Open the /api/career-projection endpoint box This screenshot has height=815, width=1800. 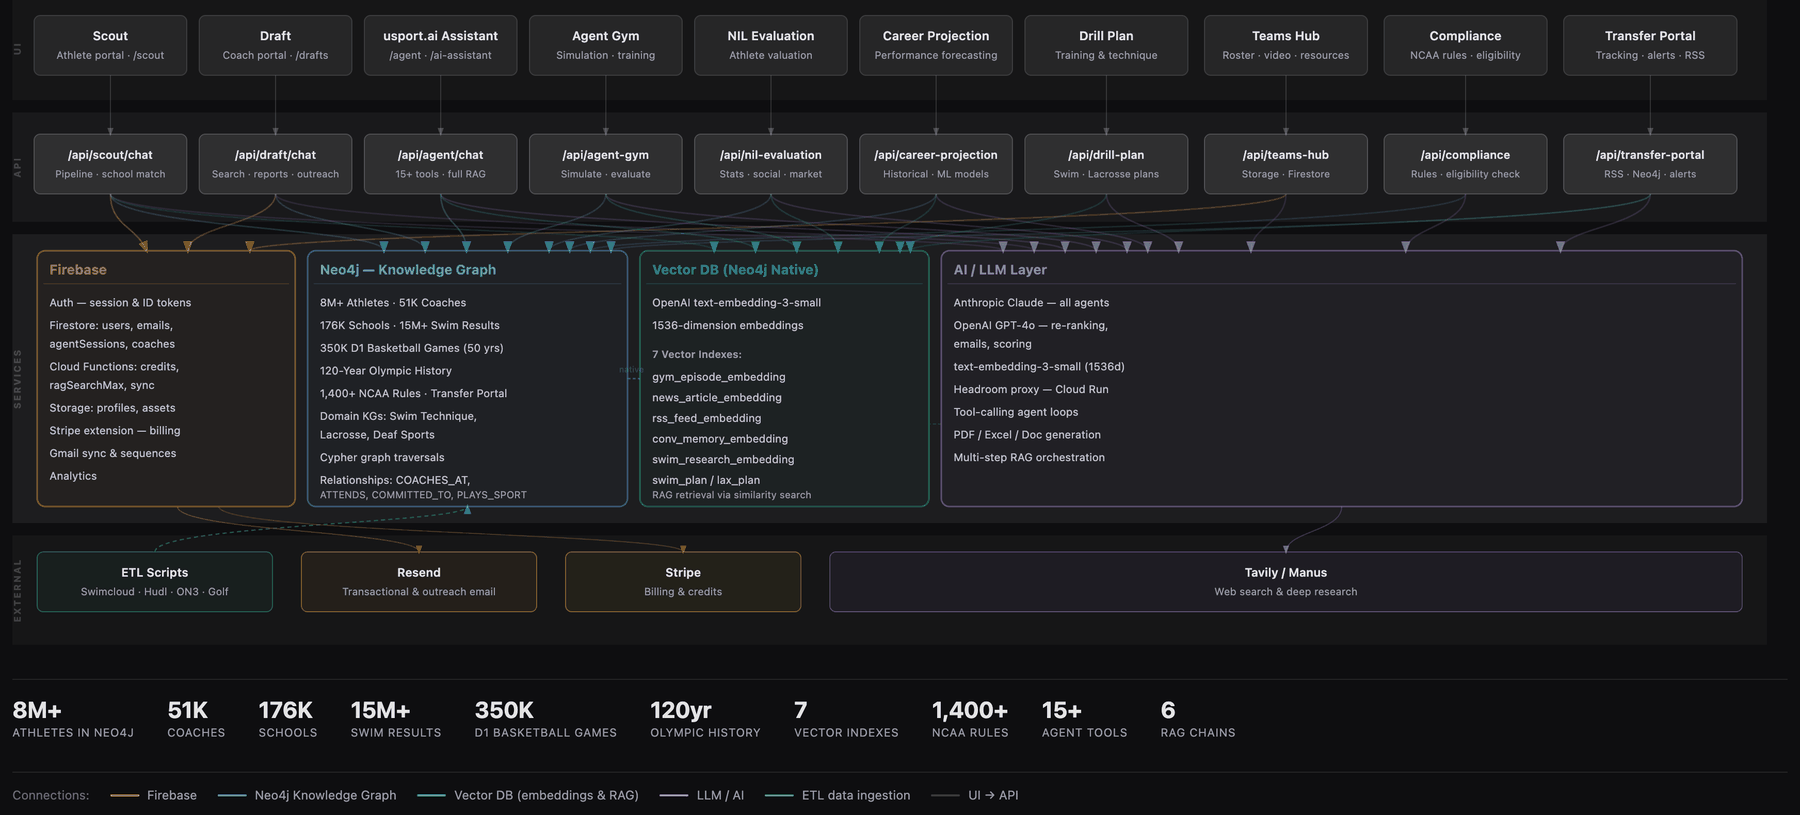(x=935, y=164)
